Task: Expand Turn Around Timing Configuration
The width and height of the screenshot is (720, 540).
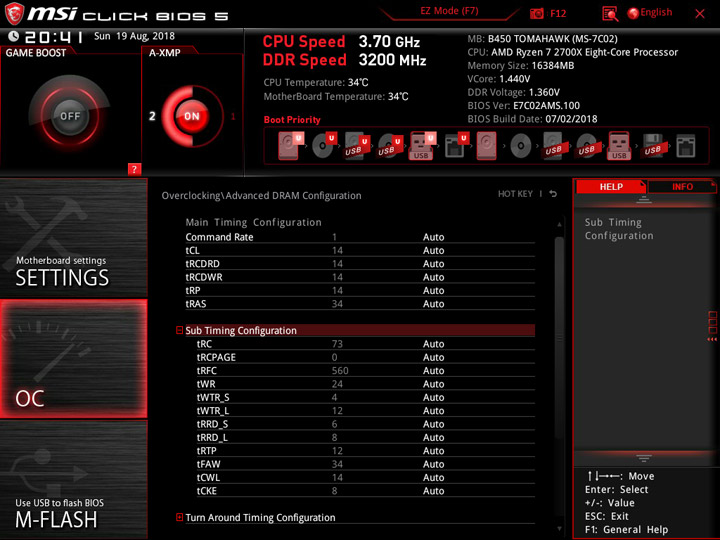Action: [180, 518]
